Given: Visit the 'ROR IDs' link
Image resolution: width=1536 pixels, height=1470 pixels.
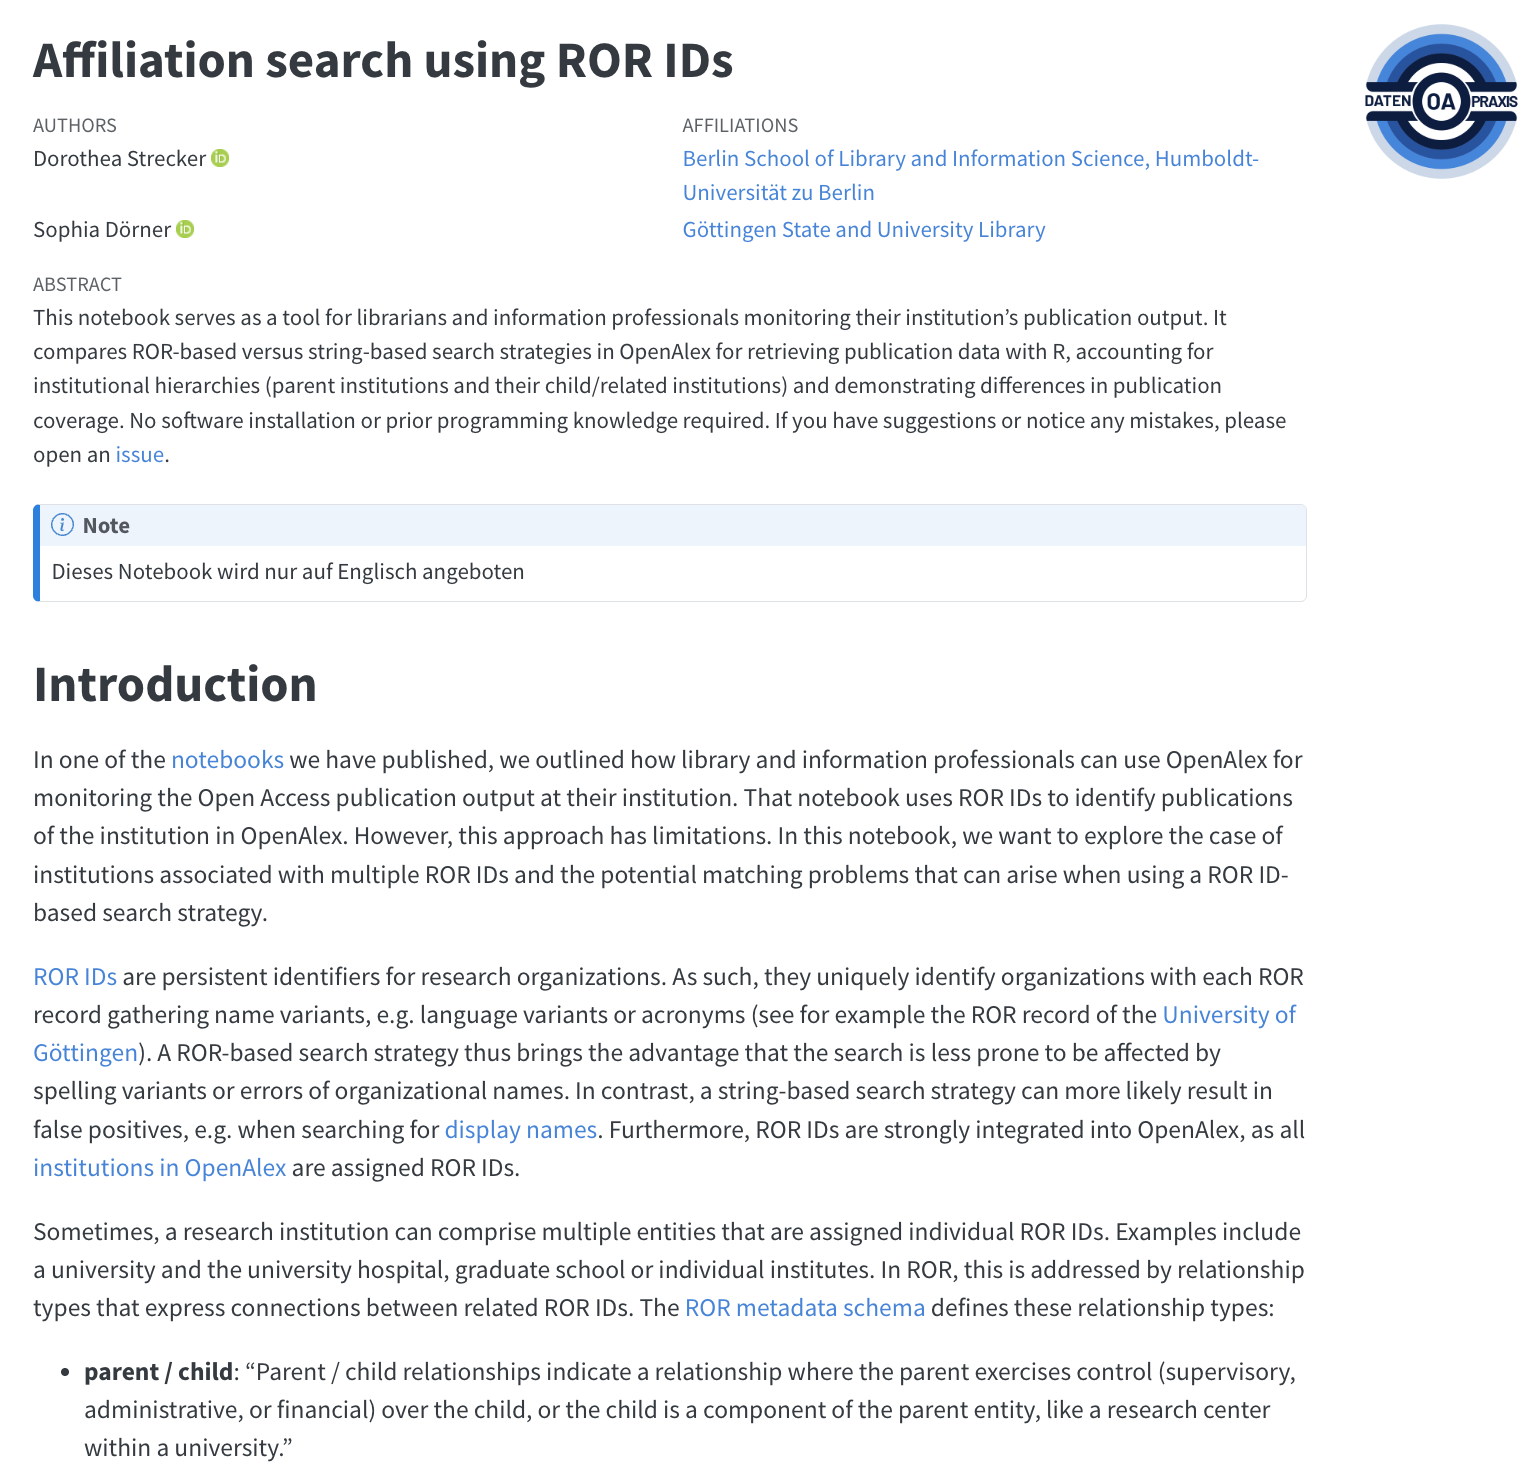Looking at the screenshot, I should [75, 977].
